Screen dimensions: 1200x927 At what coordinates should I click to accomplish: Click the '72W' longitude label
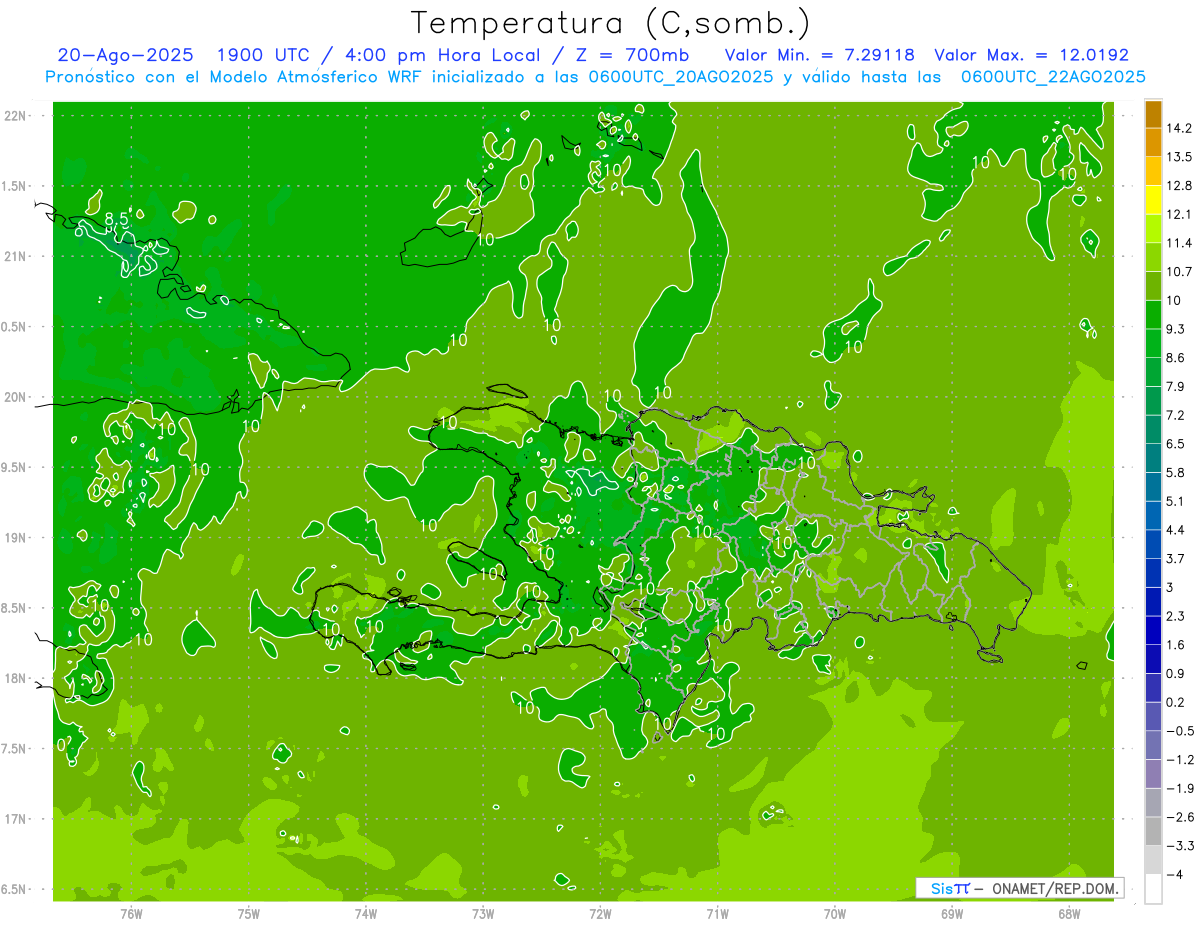(x=600, y=913)
